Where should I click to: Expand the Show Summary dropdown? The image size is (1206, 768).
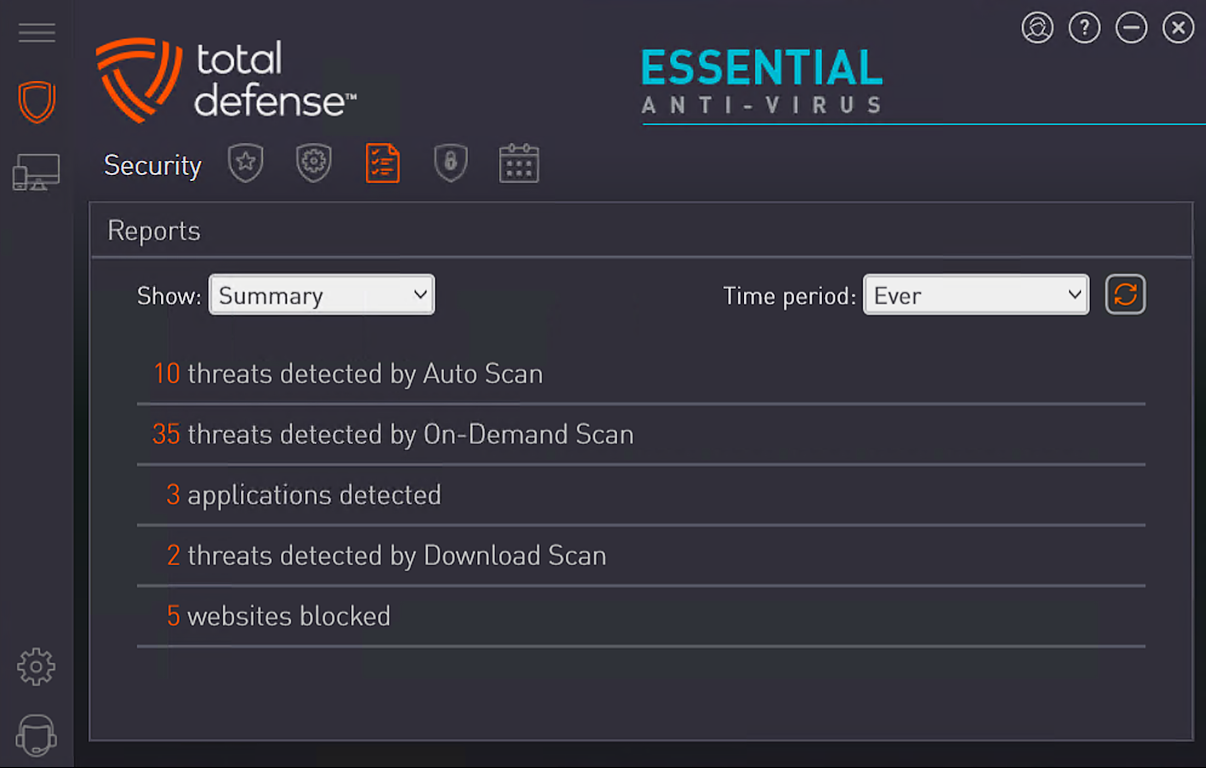coord(321,295)
